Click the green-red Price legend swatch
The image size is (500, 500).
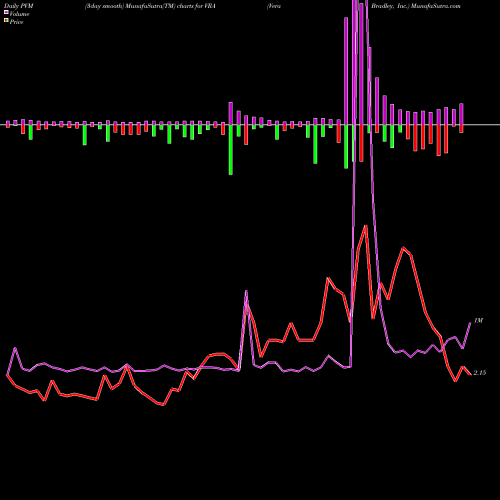pos(6,20)
